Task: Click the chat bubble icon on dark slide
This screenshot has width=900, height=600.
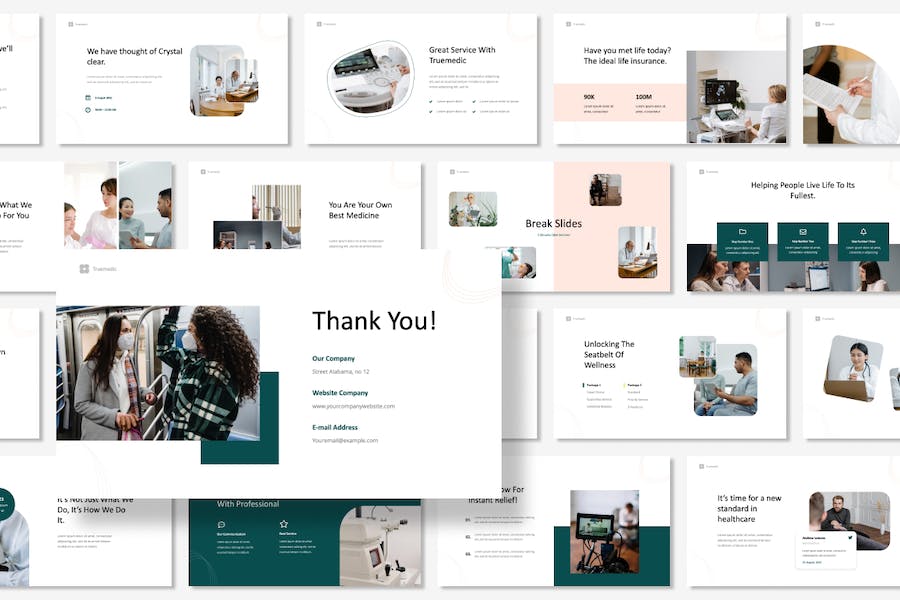Action: (221, 524)
